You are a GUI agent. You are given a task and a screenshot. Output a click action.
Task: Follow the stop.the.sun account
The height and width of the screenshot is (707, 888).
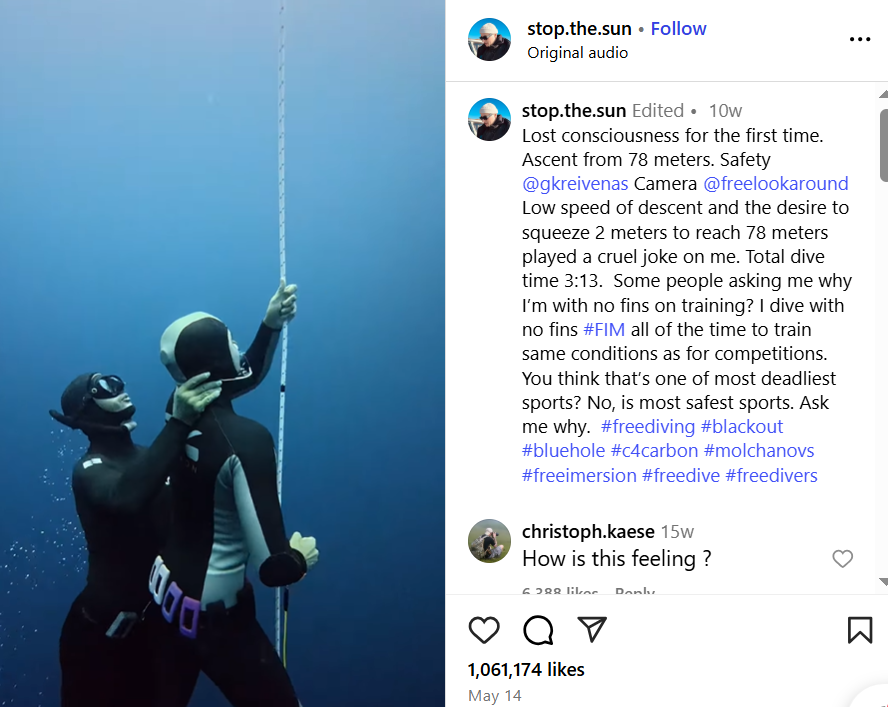678,29
